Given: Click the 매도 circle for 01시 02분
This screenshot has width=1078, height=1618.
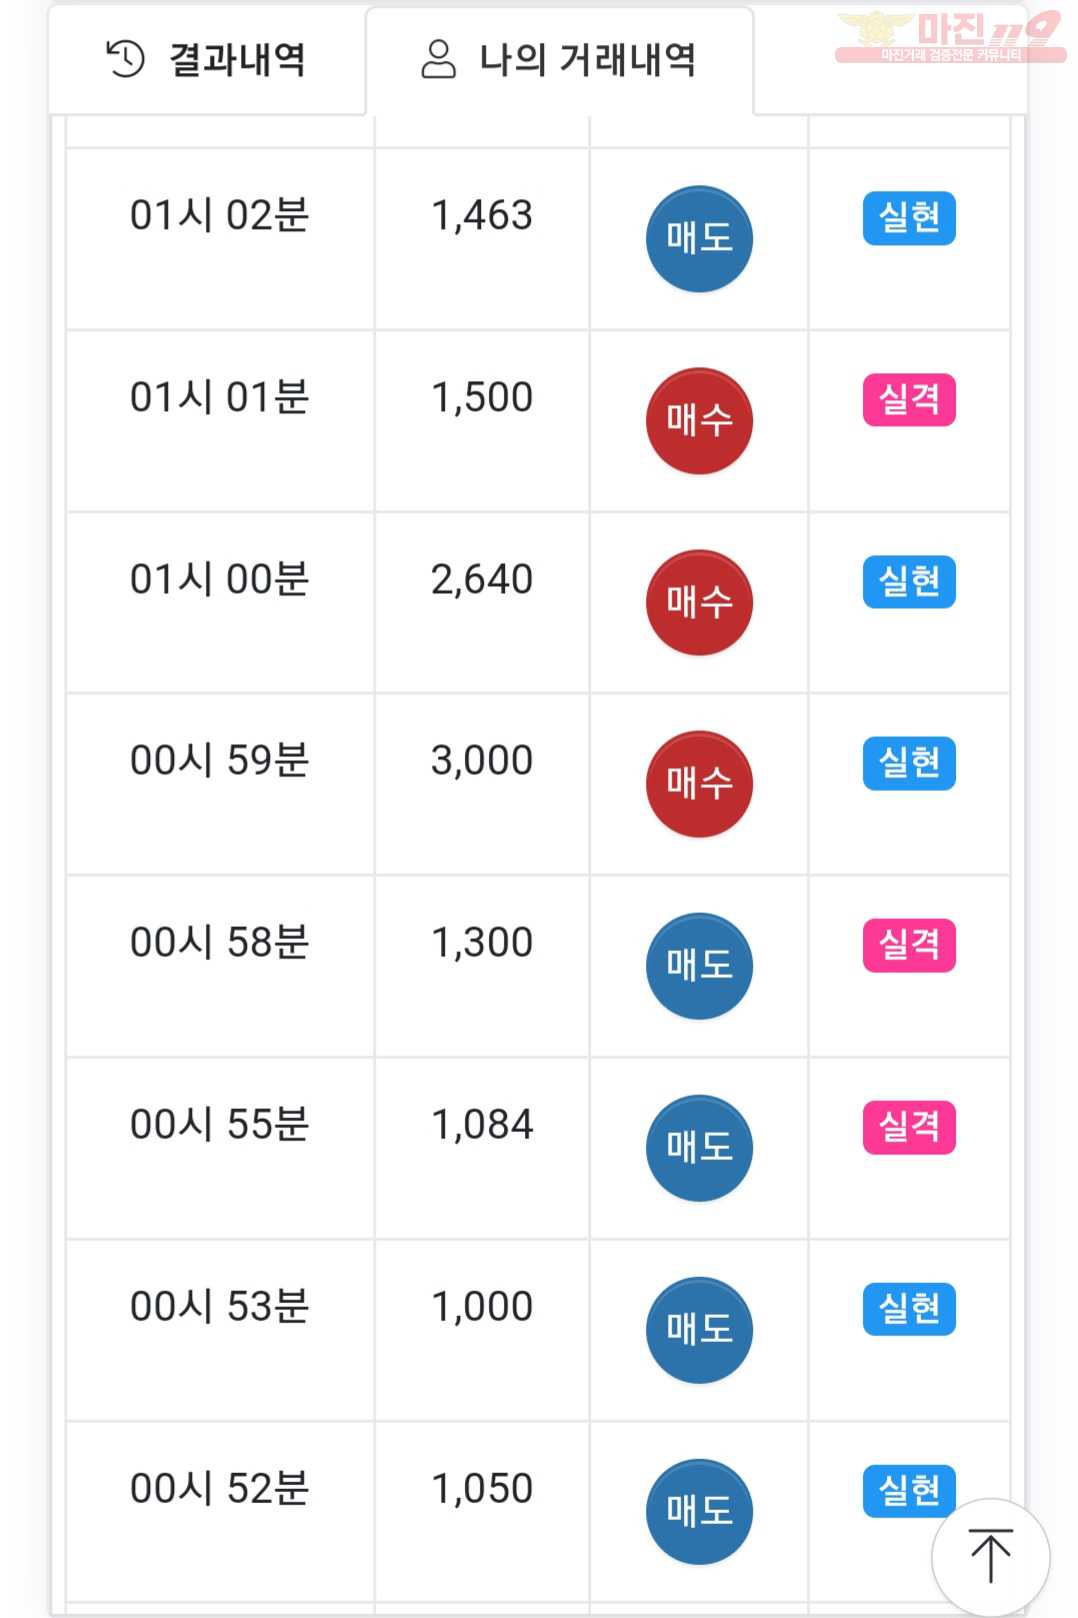Looking at the screenshot, I should [x=699, y=239].
